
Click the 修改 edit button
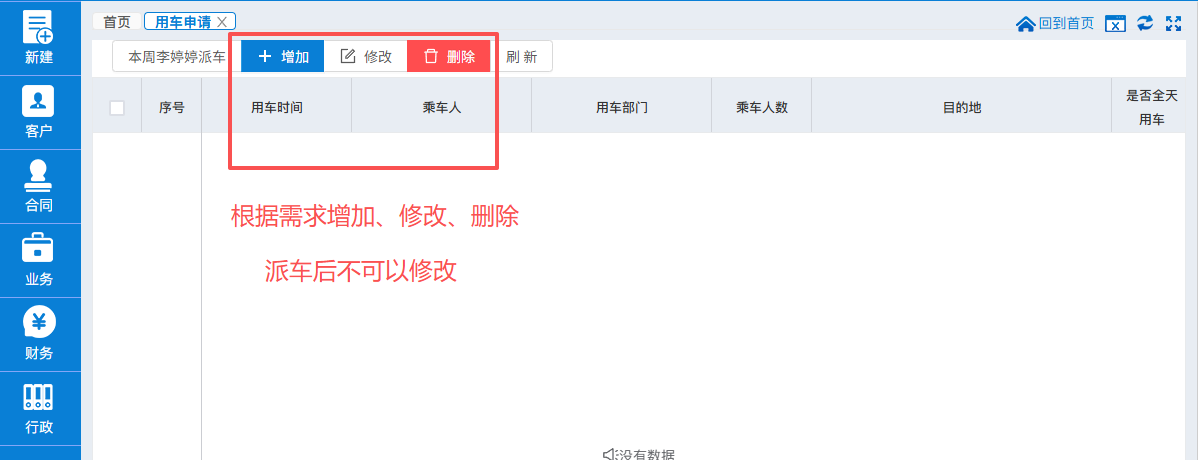point(365,57)
